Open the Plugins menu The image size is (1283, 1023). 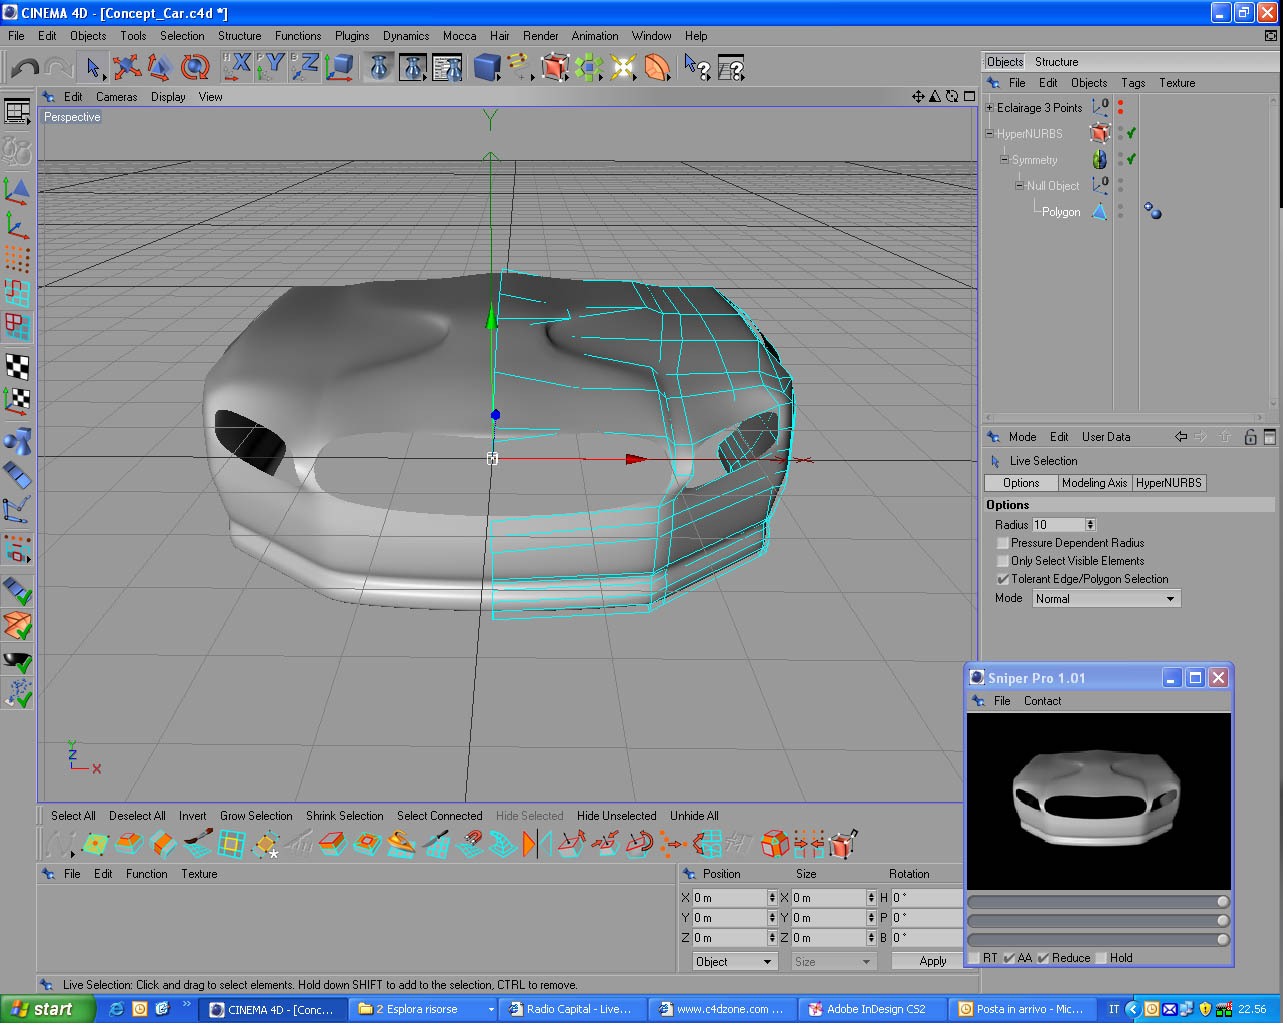352,35
